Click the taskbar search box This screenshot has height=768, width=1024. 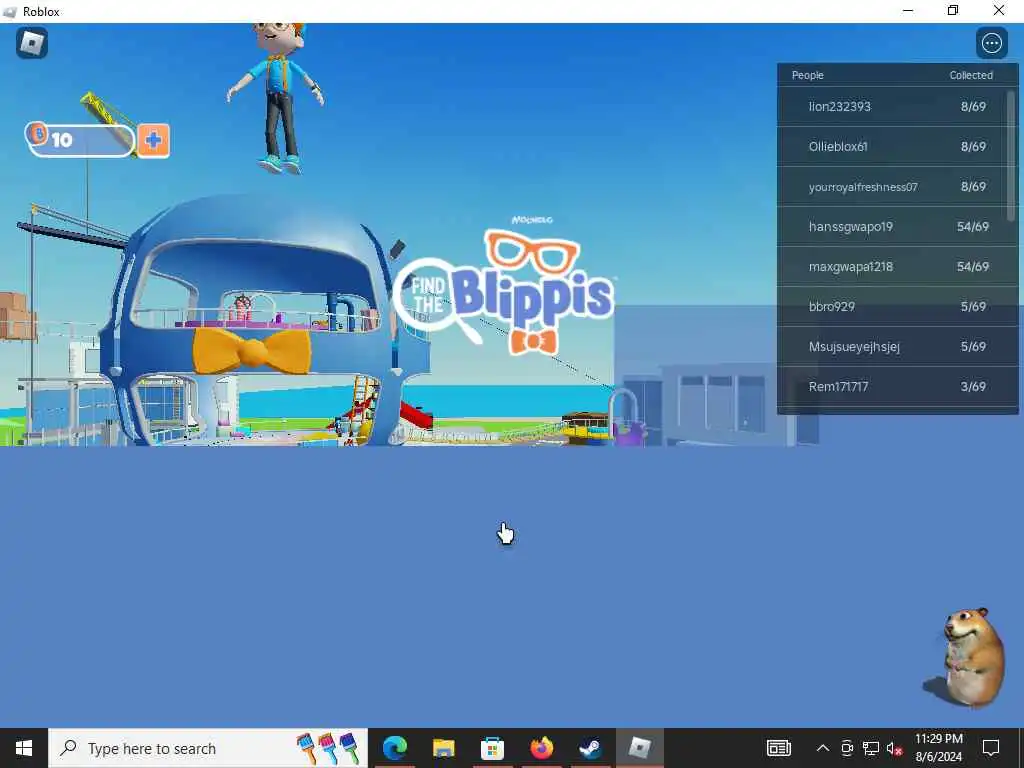click(x=208, y=748)
